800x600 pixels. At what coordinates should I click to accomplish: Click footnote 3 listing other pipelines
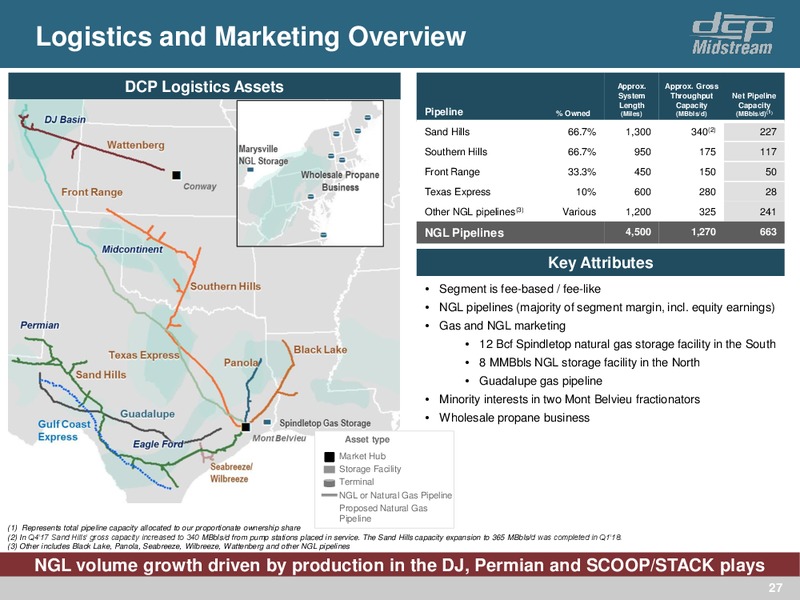pos(179,546)
